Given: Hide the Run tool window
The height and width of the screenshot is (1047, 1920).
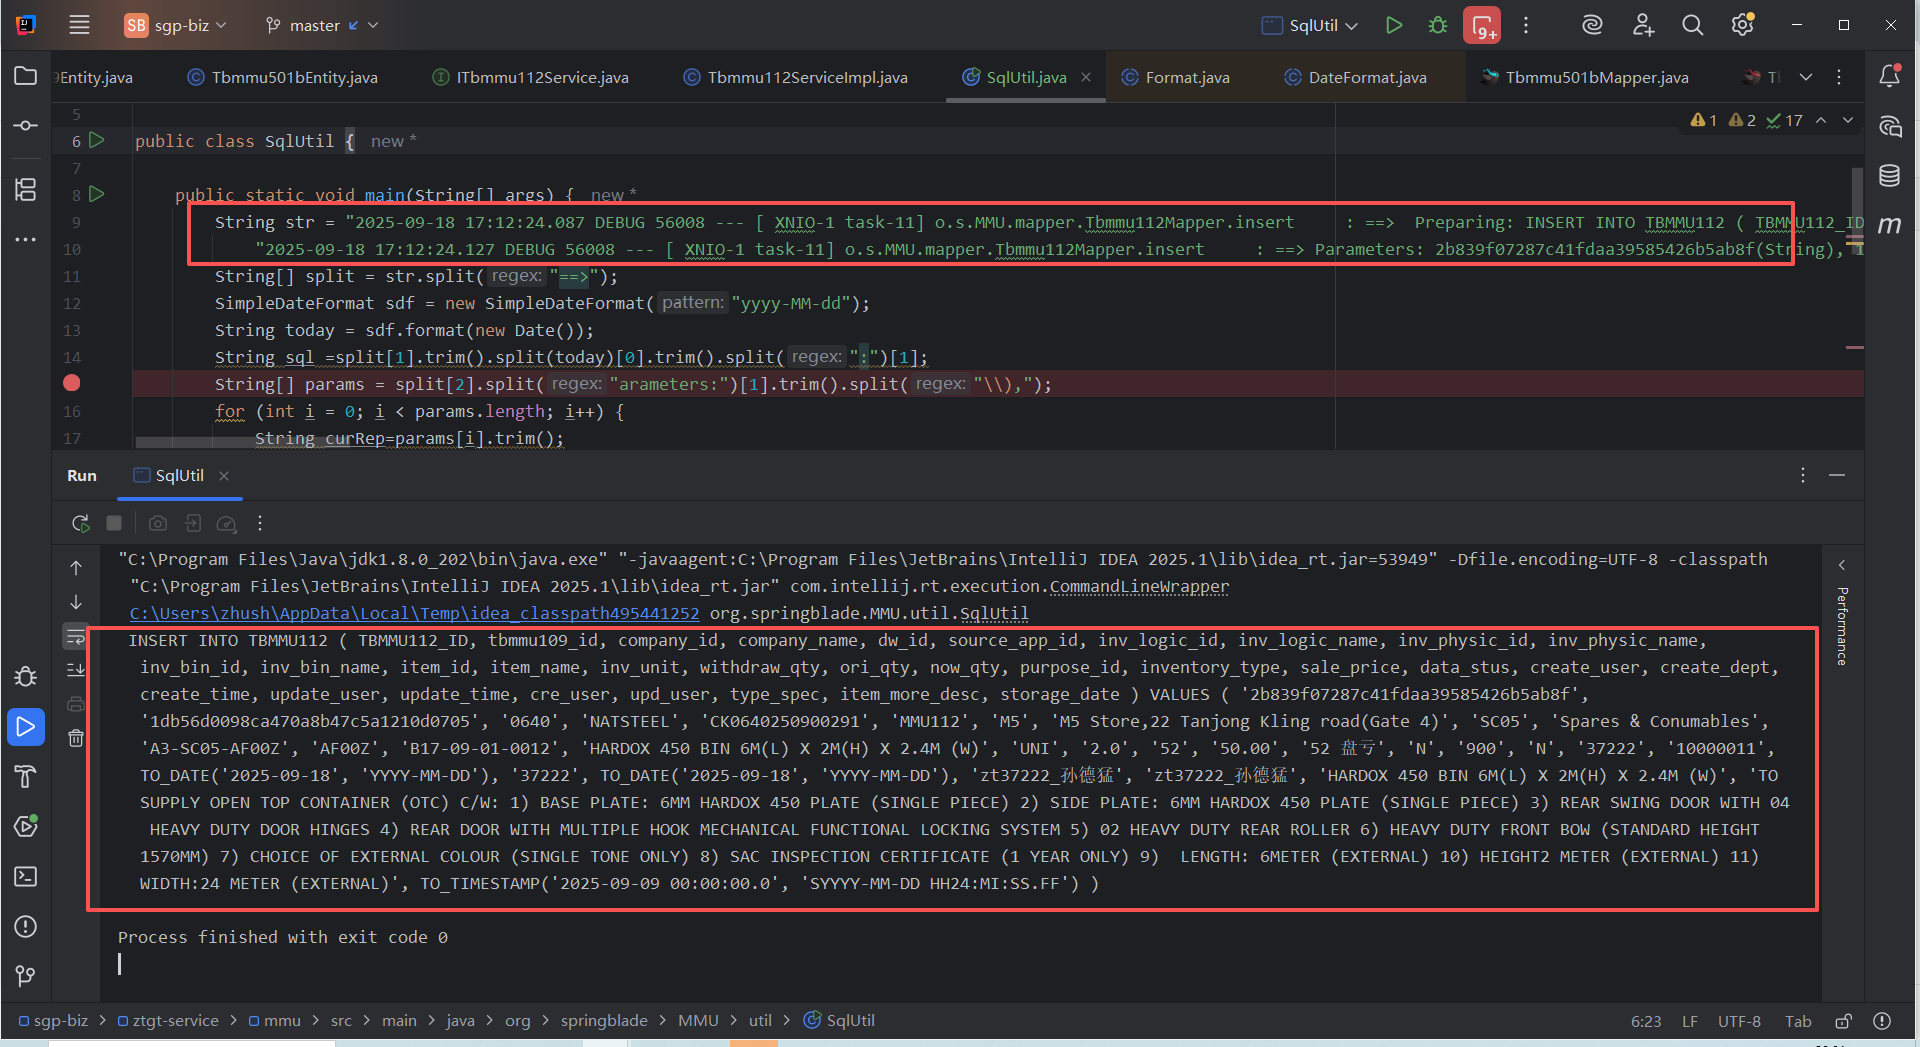Looking at the screenshot, I should [1837, 476].
